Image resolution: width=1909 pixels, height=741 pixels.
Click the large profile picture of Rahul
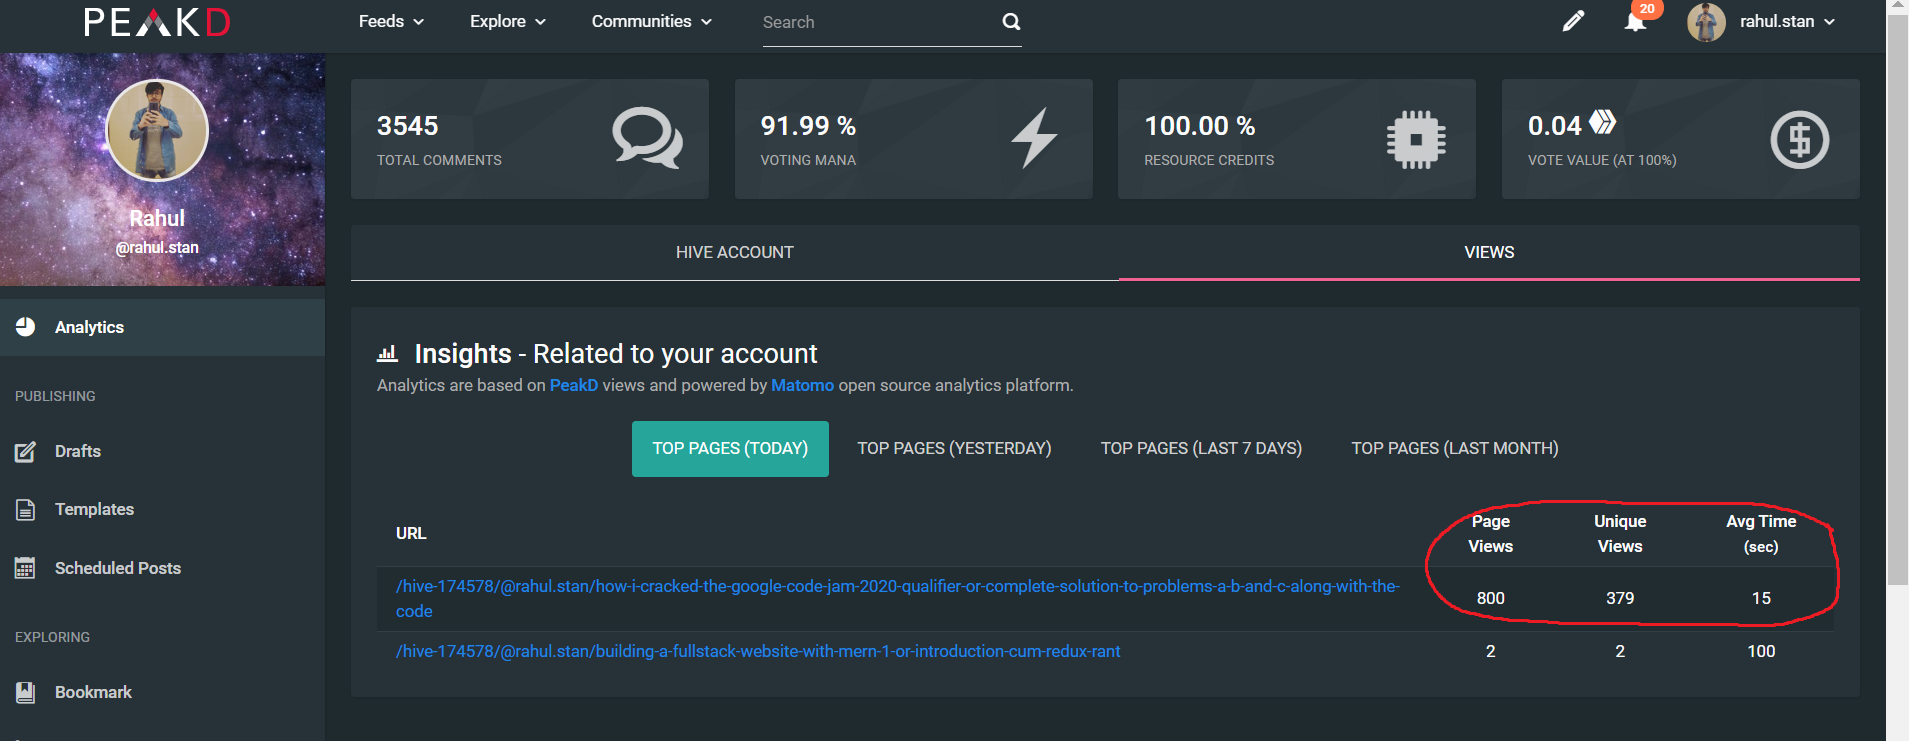tap(157, 130)
